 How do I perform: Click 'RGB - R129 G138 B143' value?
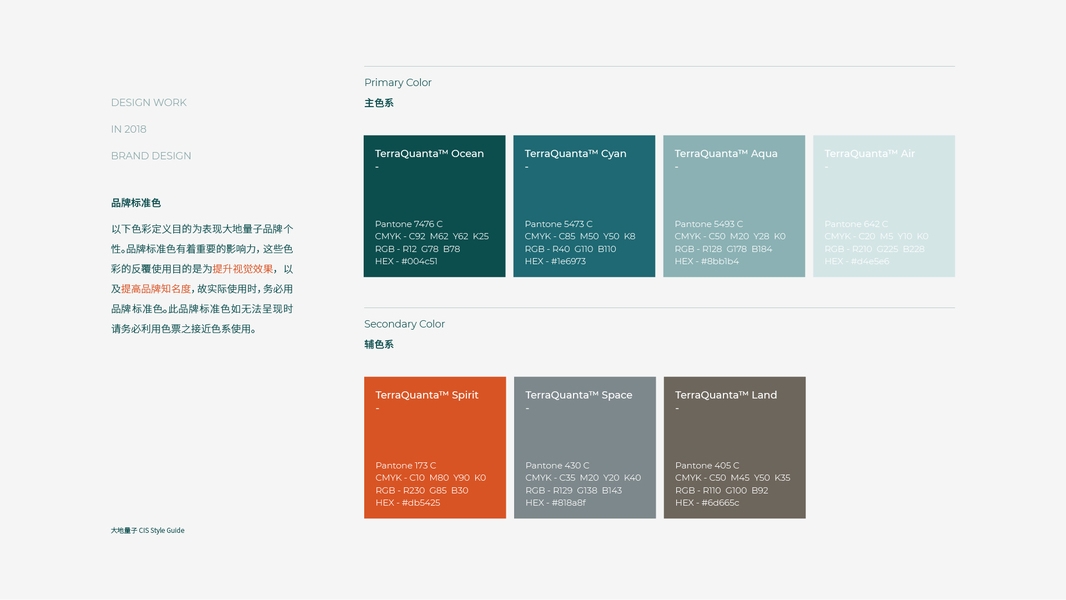tap(574, 490)
